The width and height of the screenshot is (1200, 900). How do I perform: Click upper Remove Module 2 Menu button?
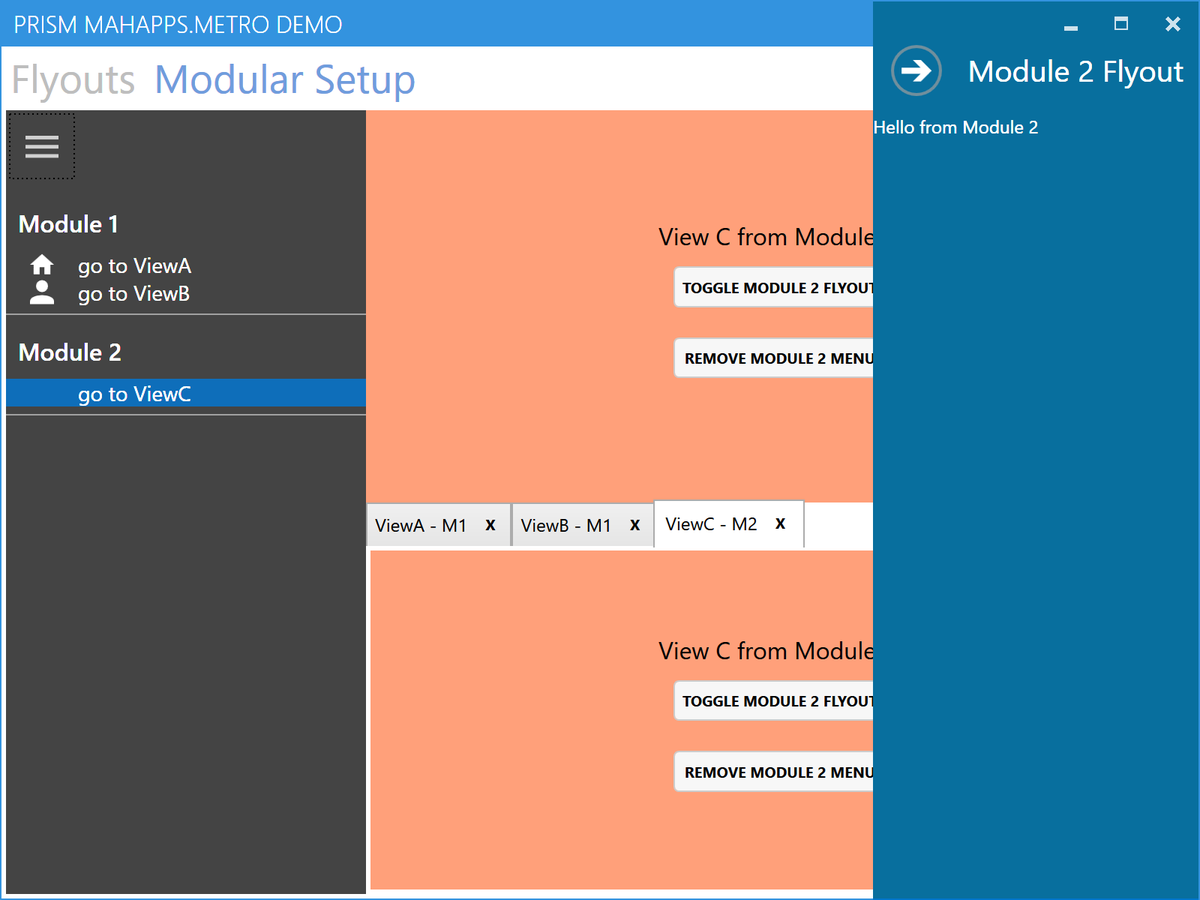774,358
